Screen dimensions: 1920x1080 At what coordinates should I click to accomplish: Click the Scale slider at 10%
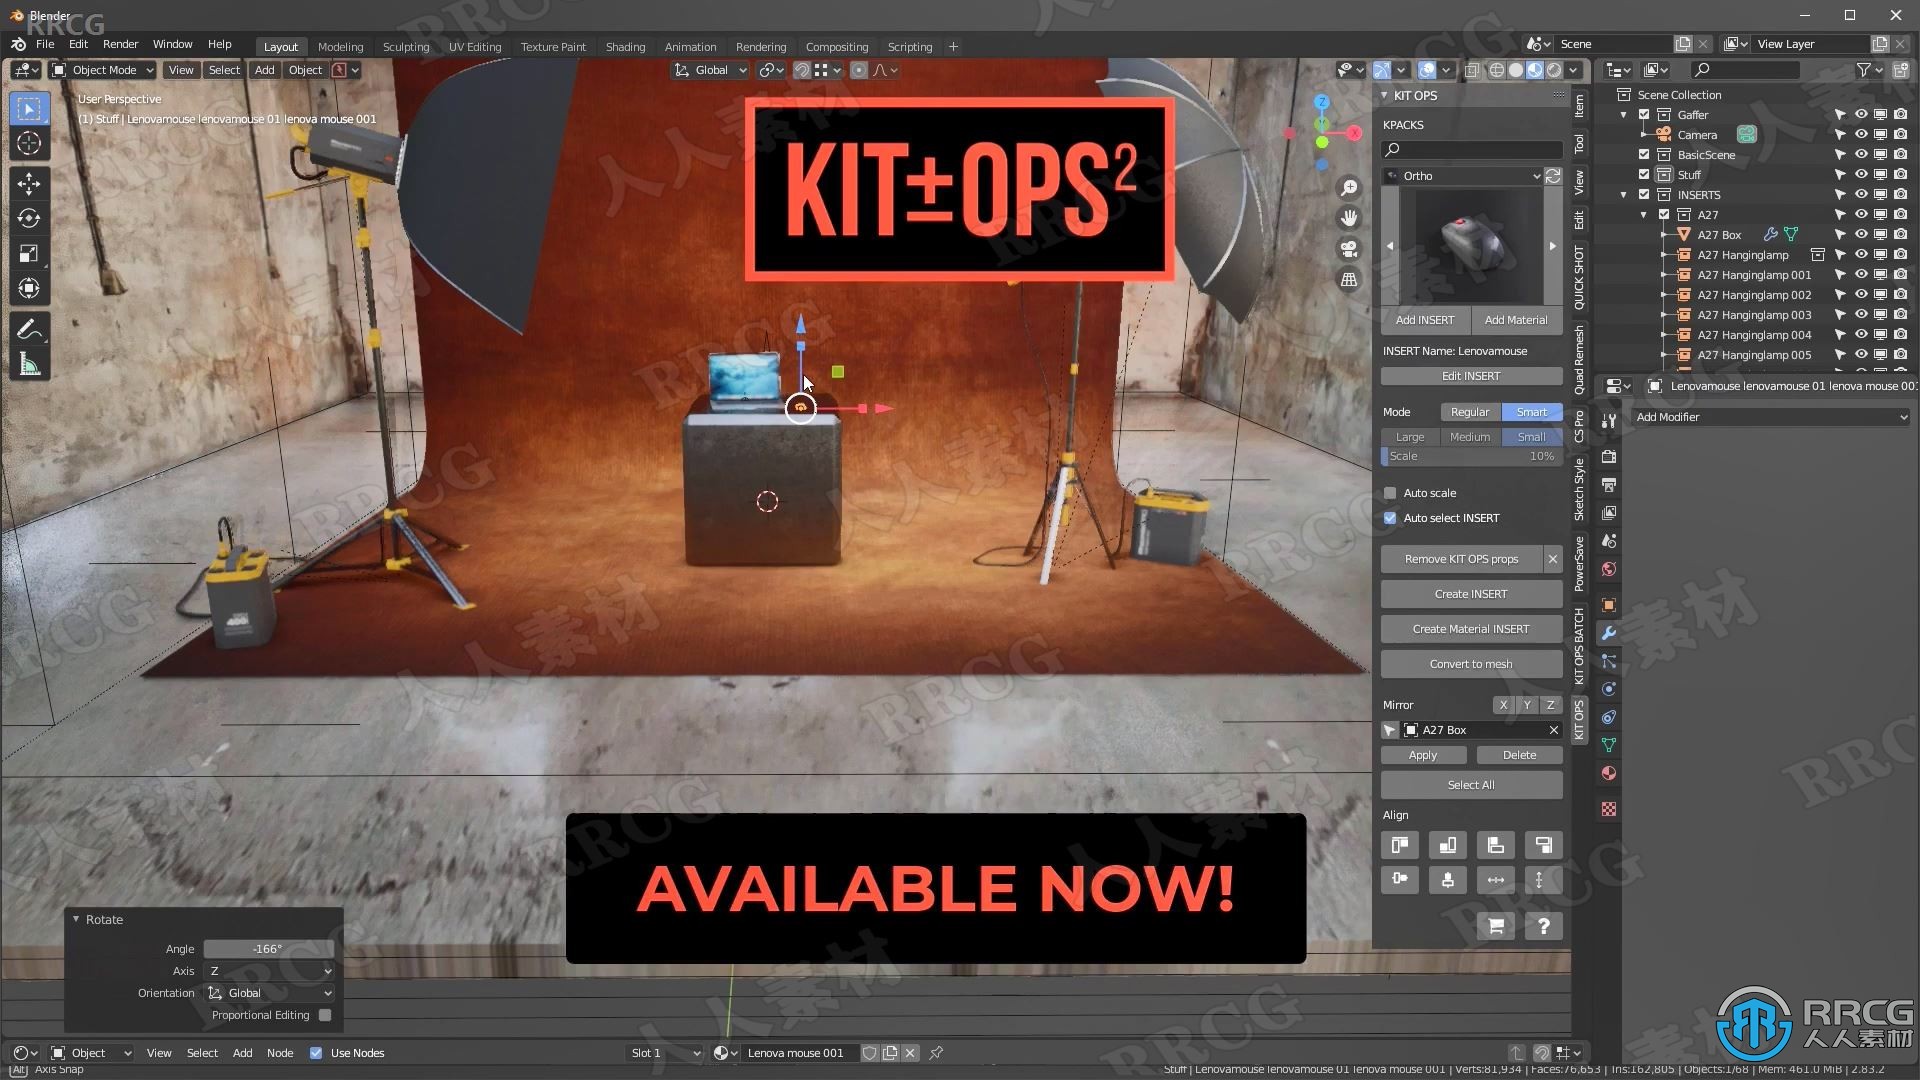click(1470, 455)
